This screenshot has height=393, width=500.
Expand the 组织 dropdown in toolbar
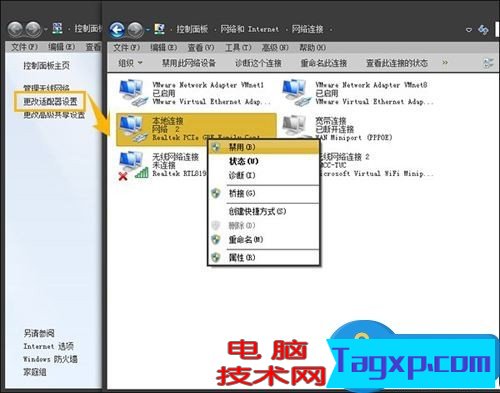[x=130, y=63]
